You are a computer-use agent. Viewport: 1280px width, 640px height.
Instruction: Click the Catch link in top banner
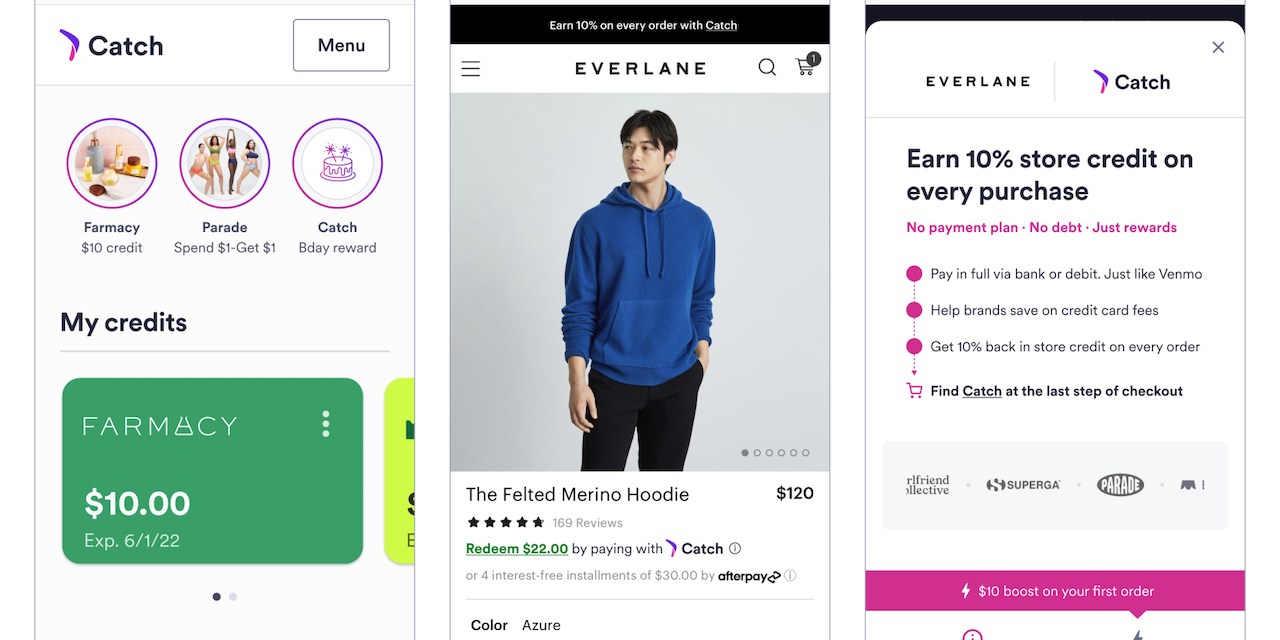721,25
